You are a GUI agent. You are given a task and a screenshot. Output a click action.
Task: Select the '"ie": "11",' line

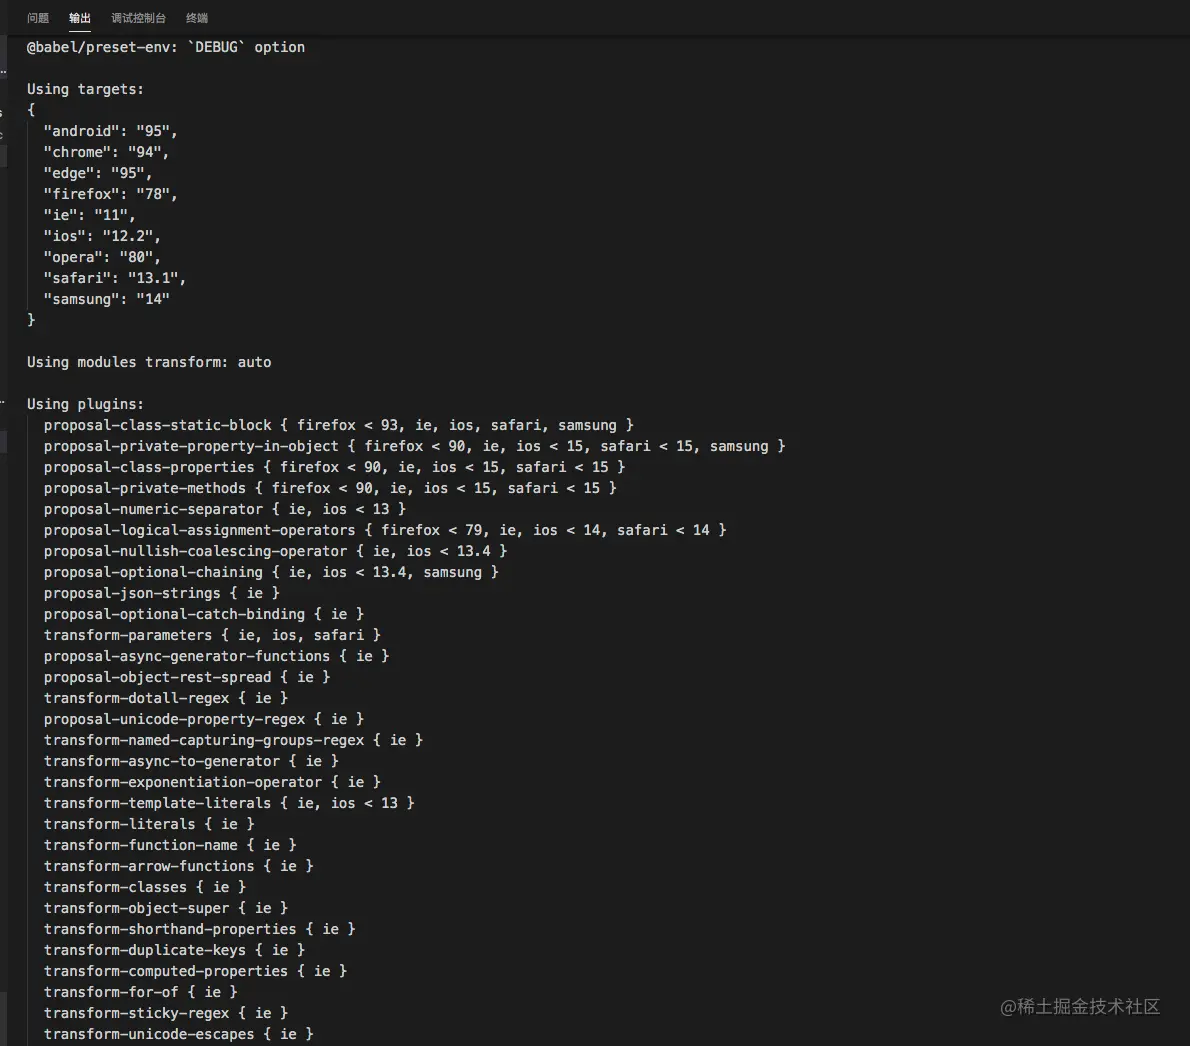[x=90, y=215]
